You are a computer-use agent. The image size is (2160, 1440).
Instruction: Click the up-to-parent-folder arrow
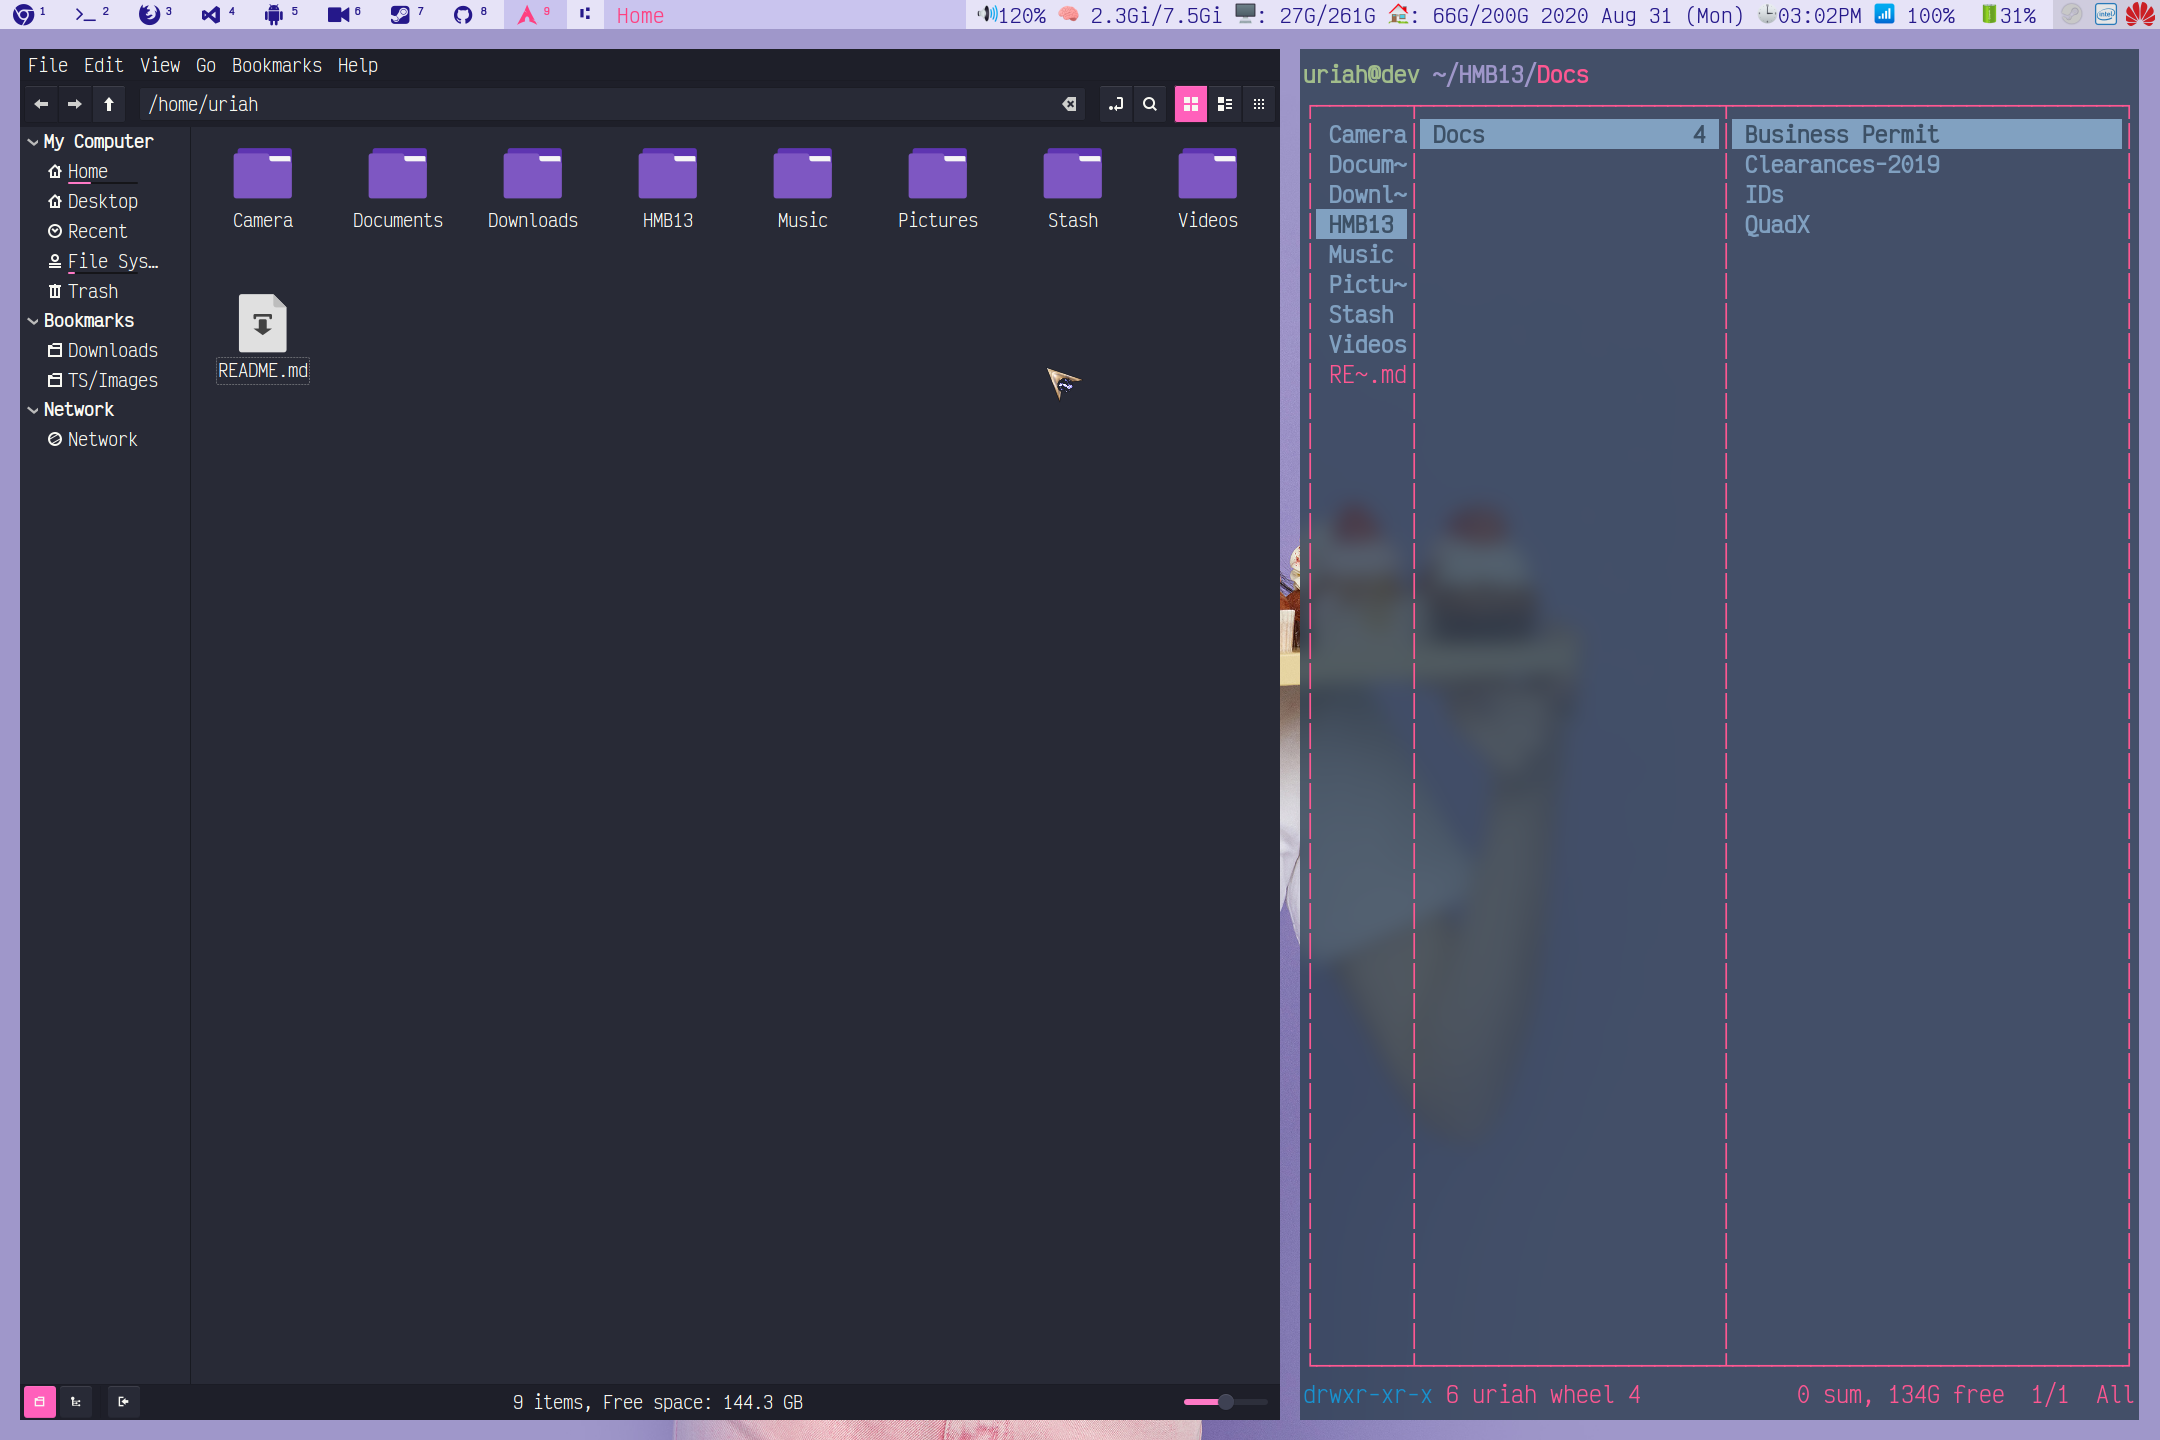pos(109,104)
